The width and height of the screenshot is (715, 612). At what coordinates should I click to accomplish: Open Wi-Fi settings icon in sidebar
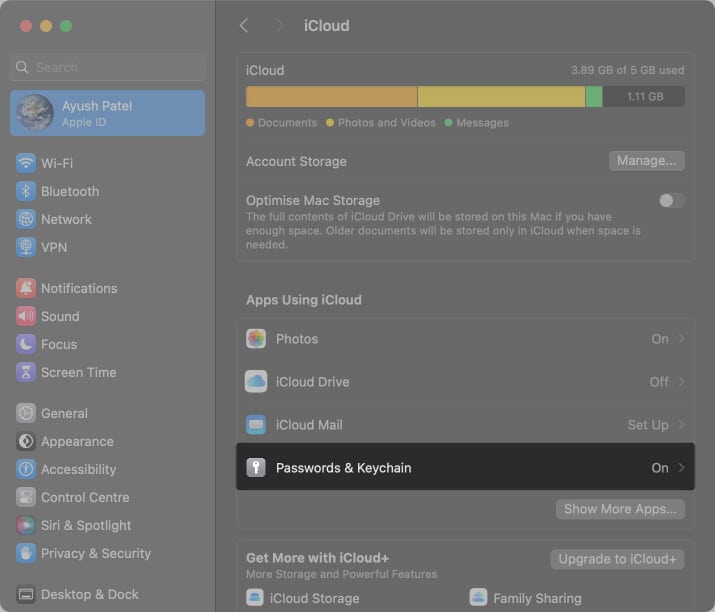coord(26,163)
